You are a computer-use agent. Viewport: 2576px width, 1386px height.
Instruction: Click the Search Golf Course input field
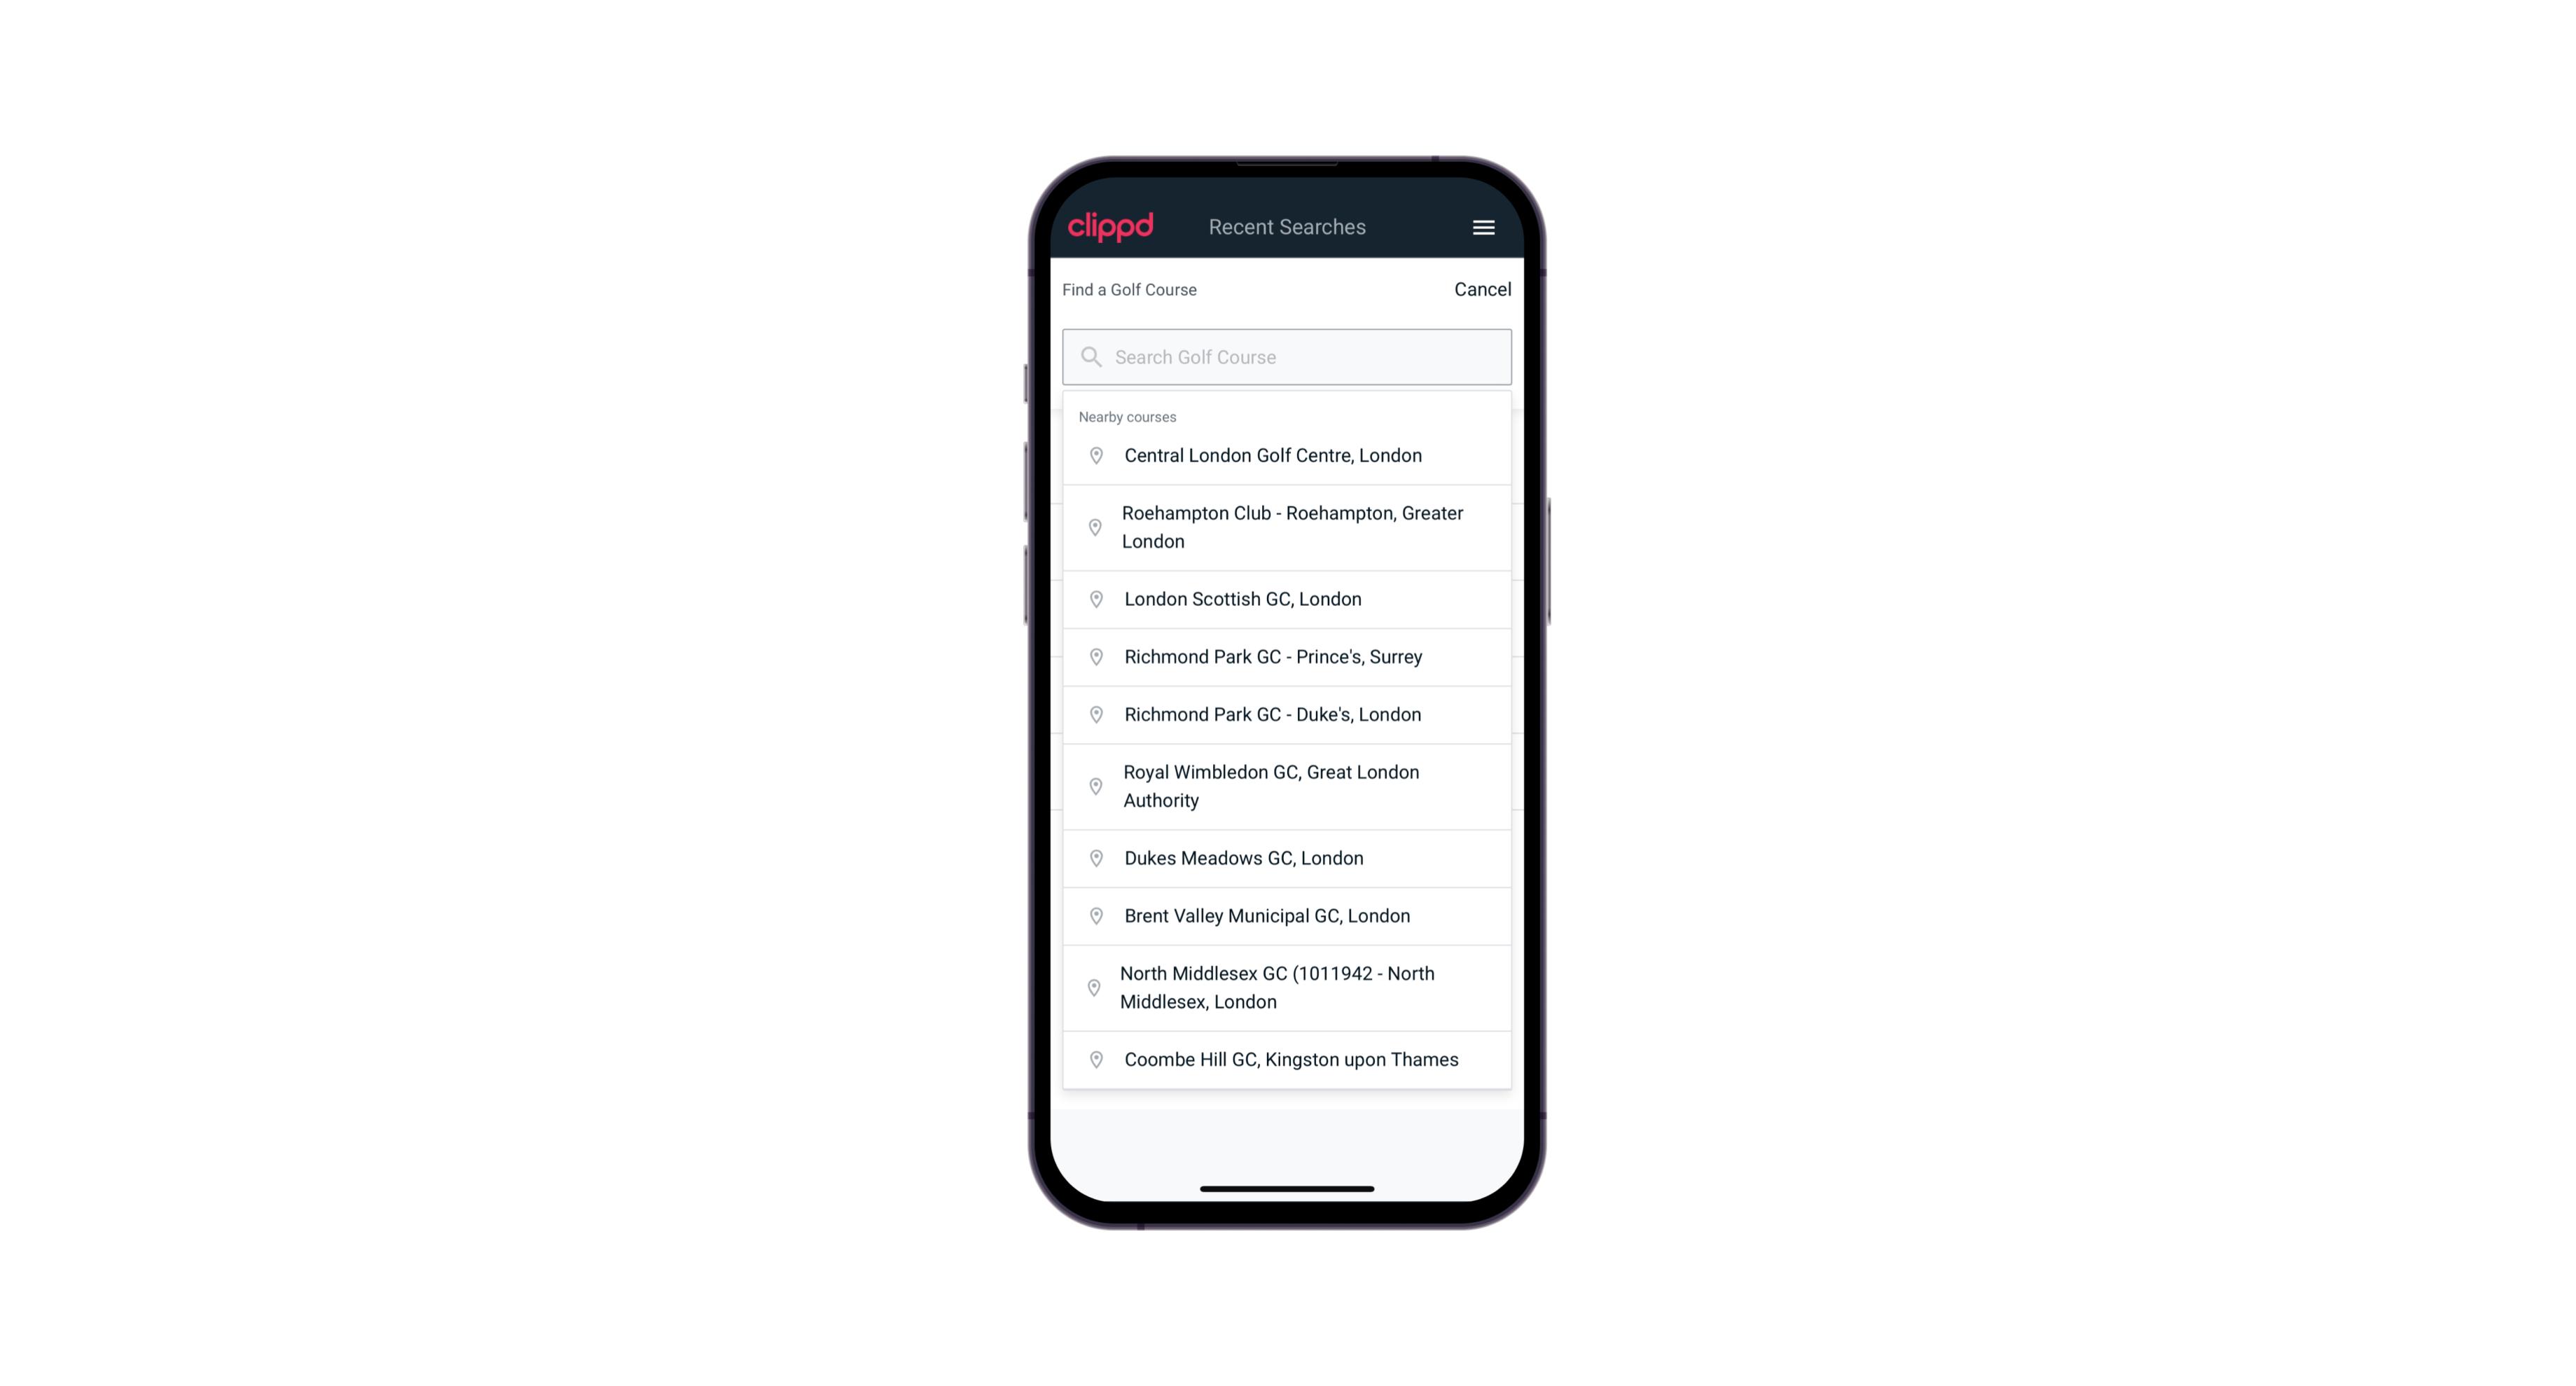click(x=1287, y=355)
